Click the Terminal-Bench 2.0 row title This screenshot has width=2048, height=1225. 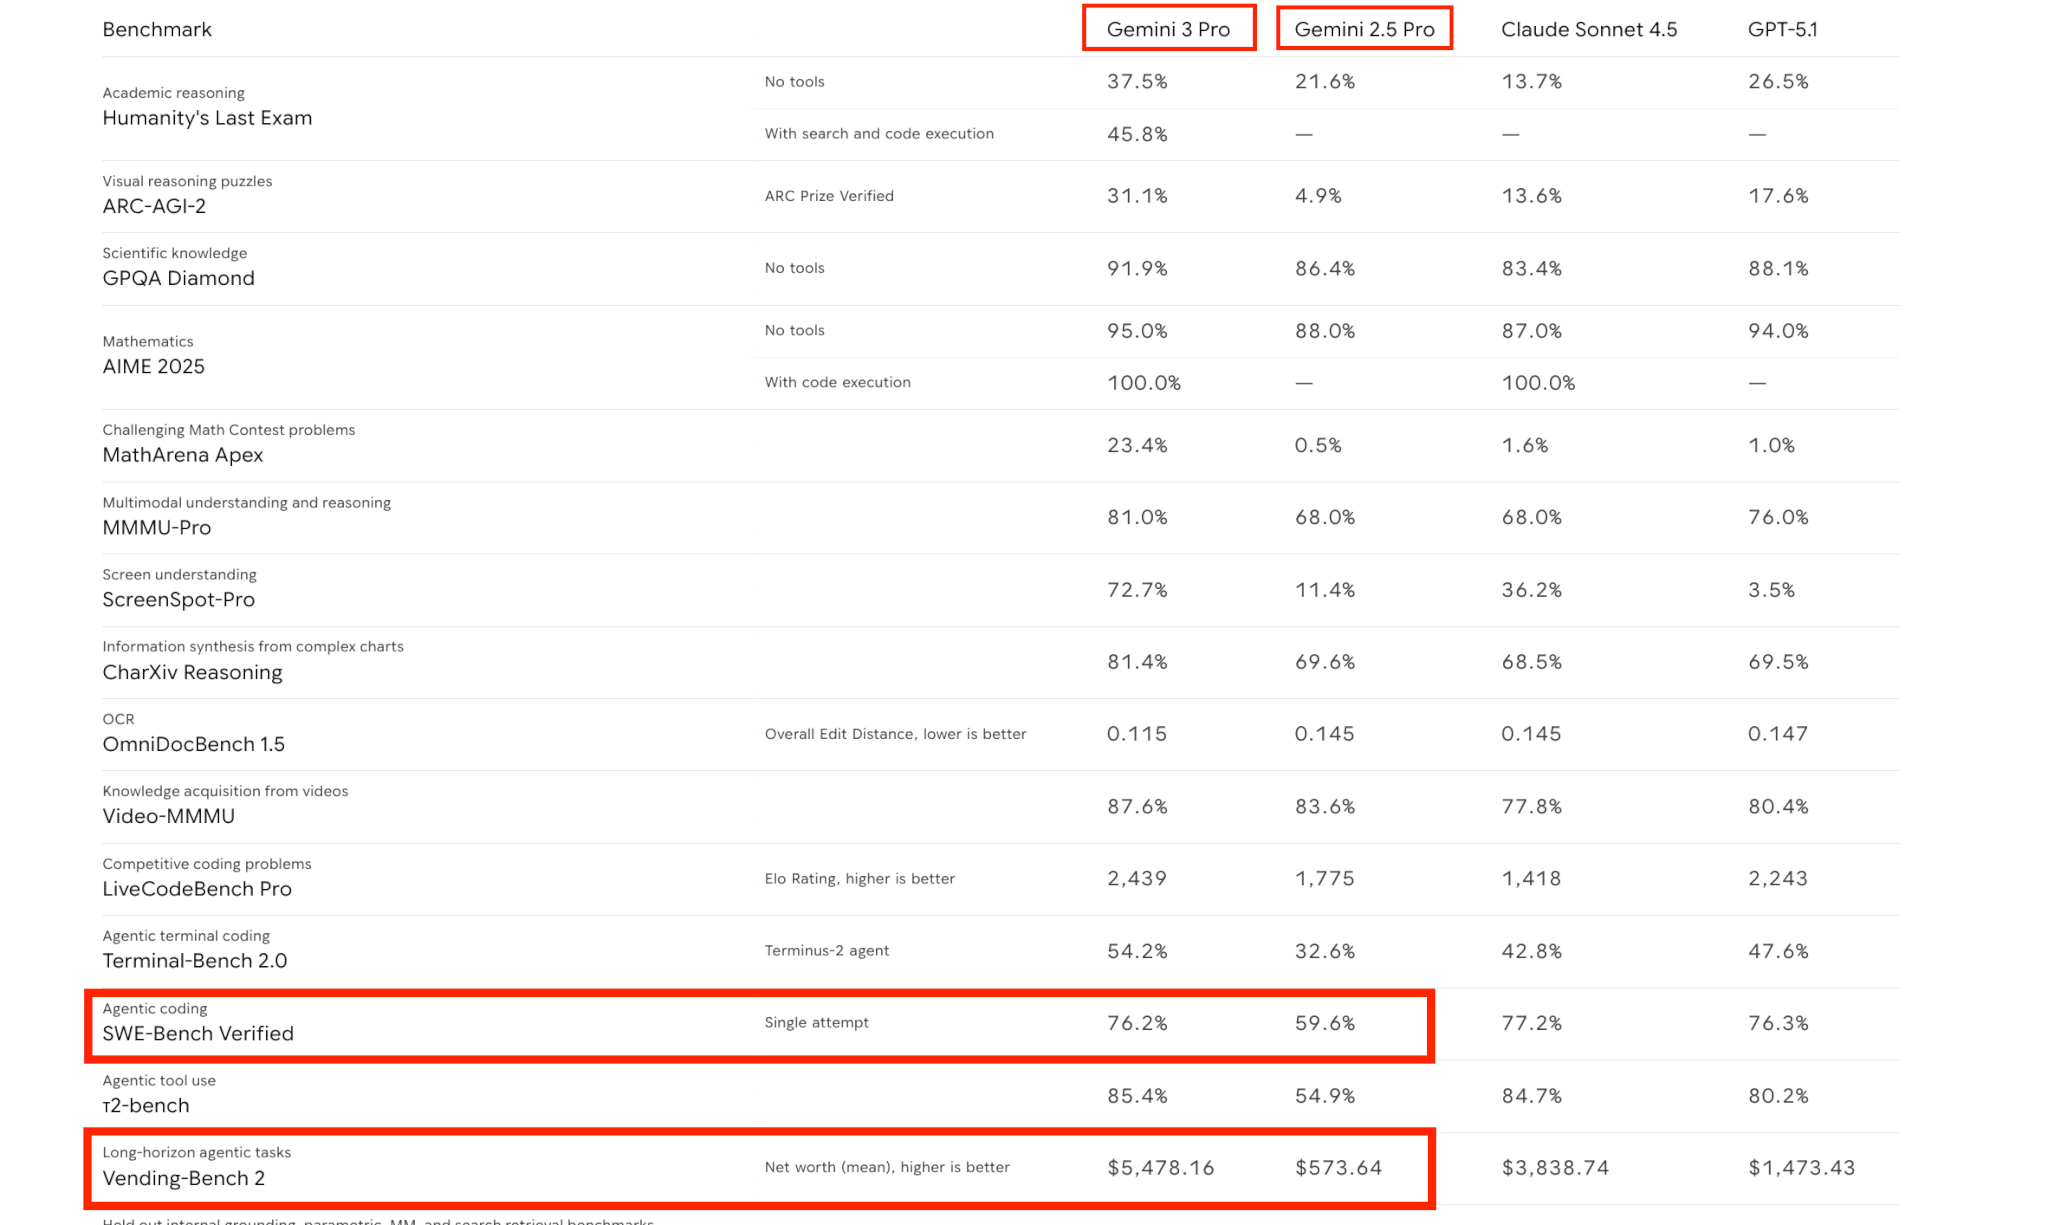(x=194, y=961)
